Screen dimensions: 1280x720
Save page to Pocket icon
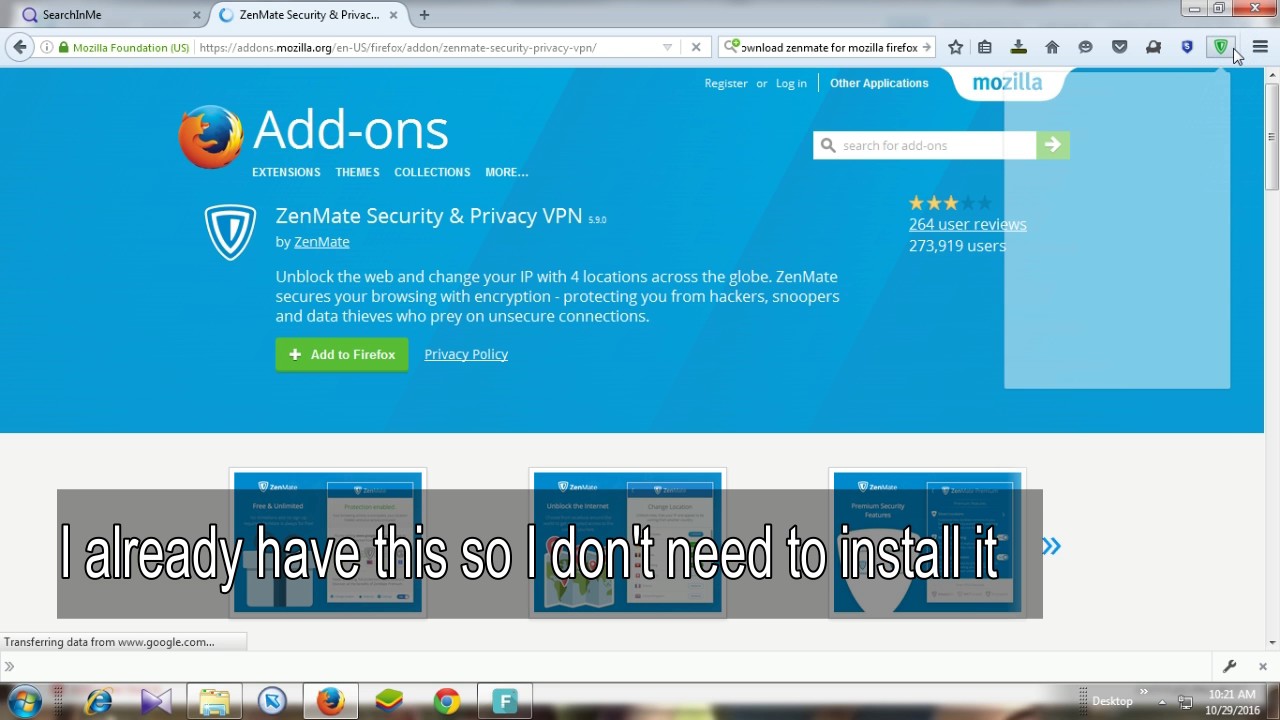click(1119, 47)
